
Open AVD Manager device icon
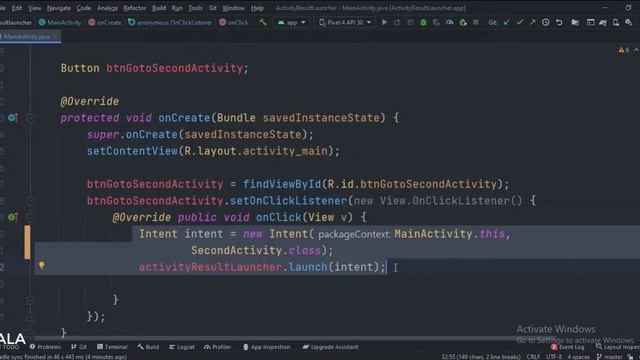coord(616,22)
